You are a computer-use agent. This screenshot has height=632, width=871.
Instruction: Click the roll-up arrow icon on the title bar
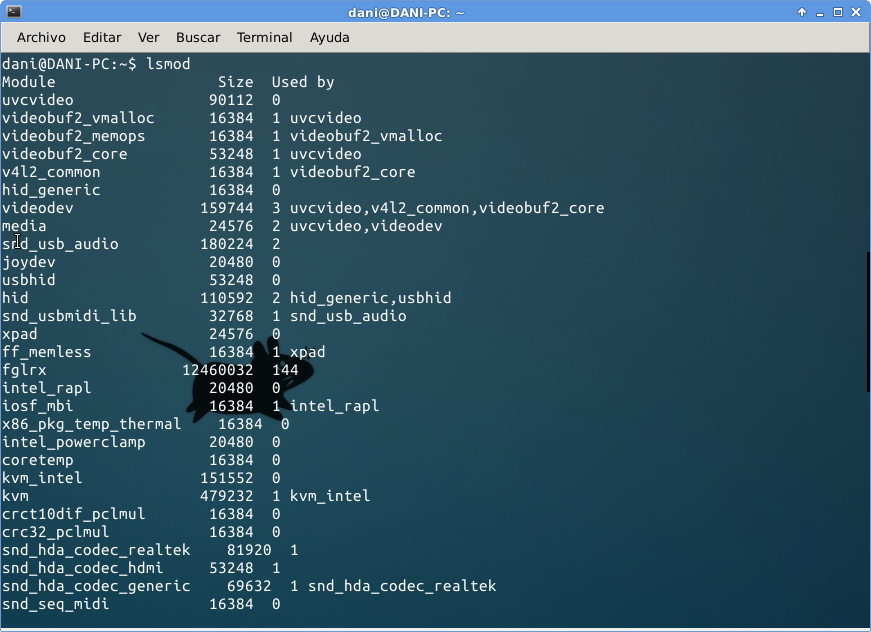(x=802, y=11)
